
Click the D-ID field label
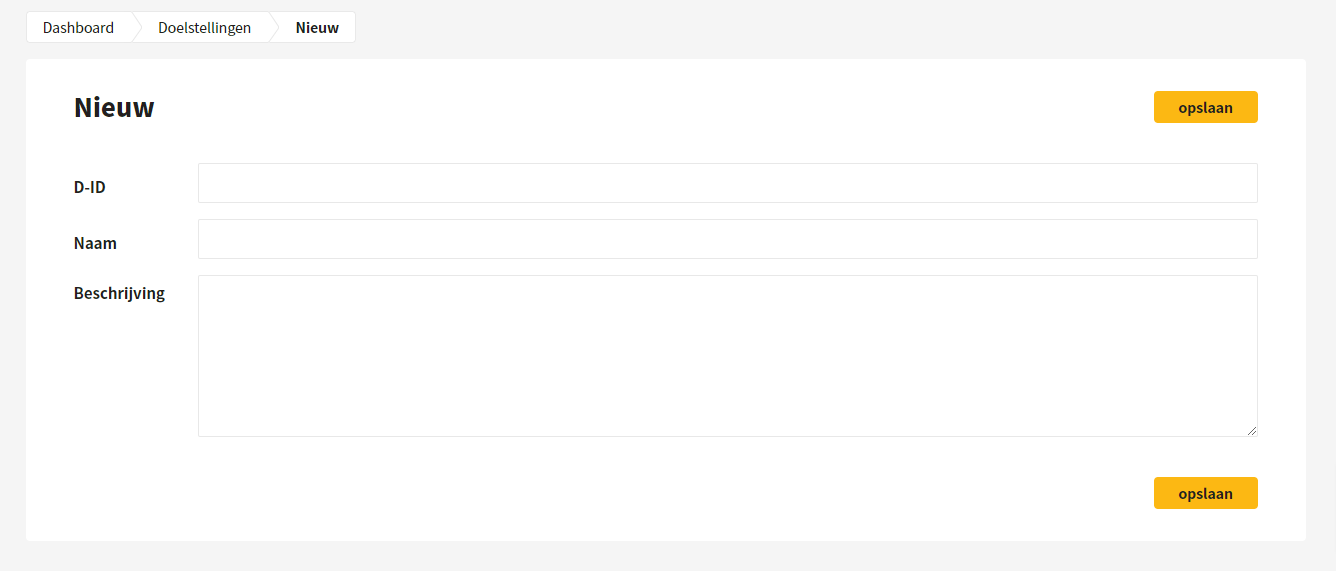pos(90,187)
